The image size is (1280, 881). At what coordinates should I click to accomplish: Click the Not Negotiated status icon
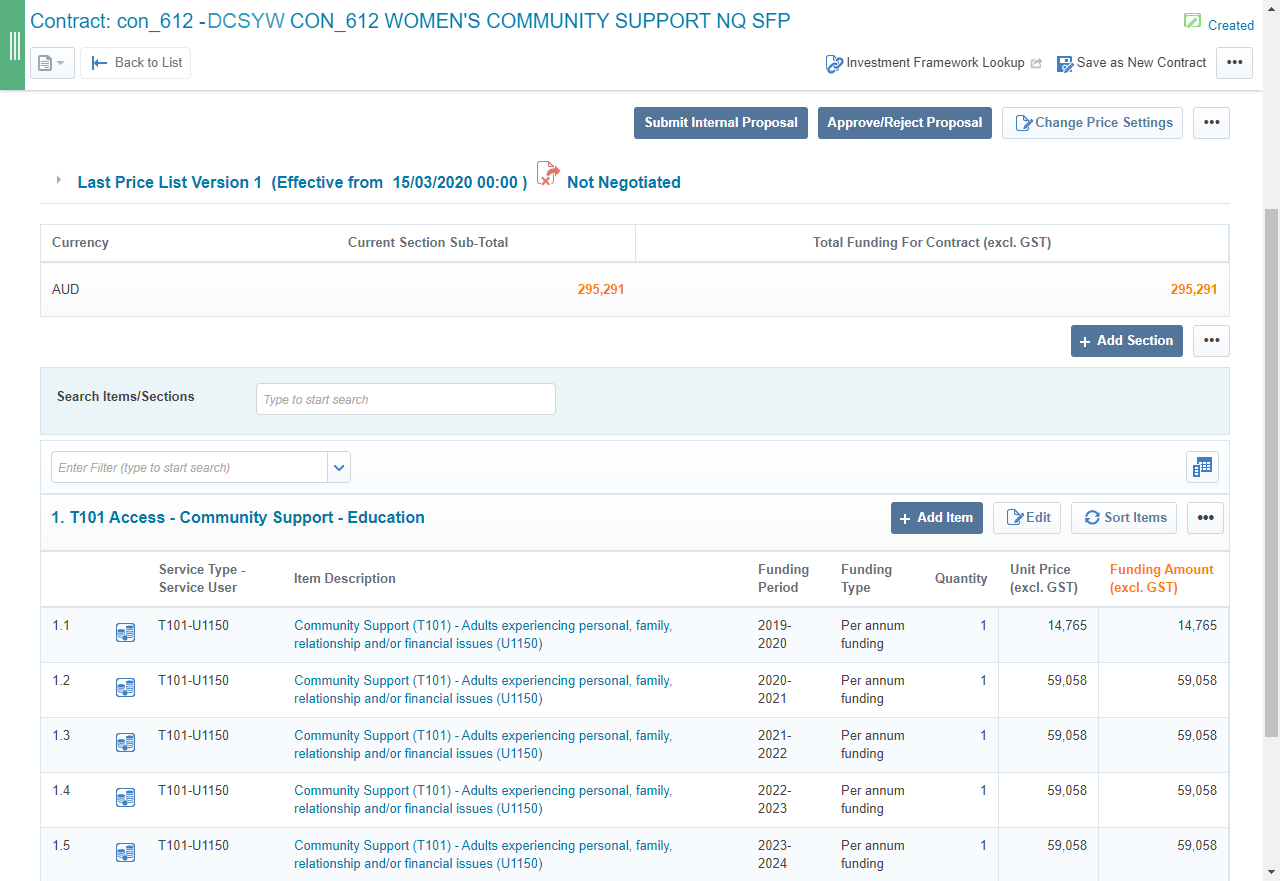pos(548,174)
